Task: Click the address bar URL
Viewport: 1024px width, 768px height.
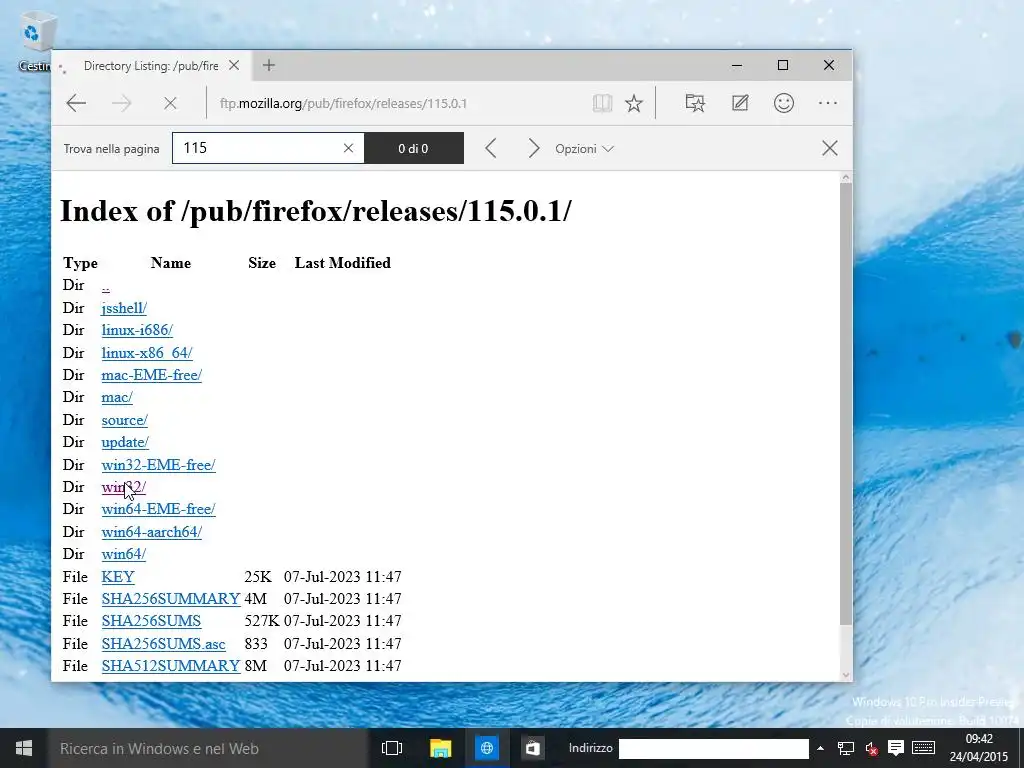Action: [344, 103]
